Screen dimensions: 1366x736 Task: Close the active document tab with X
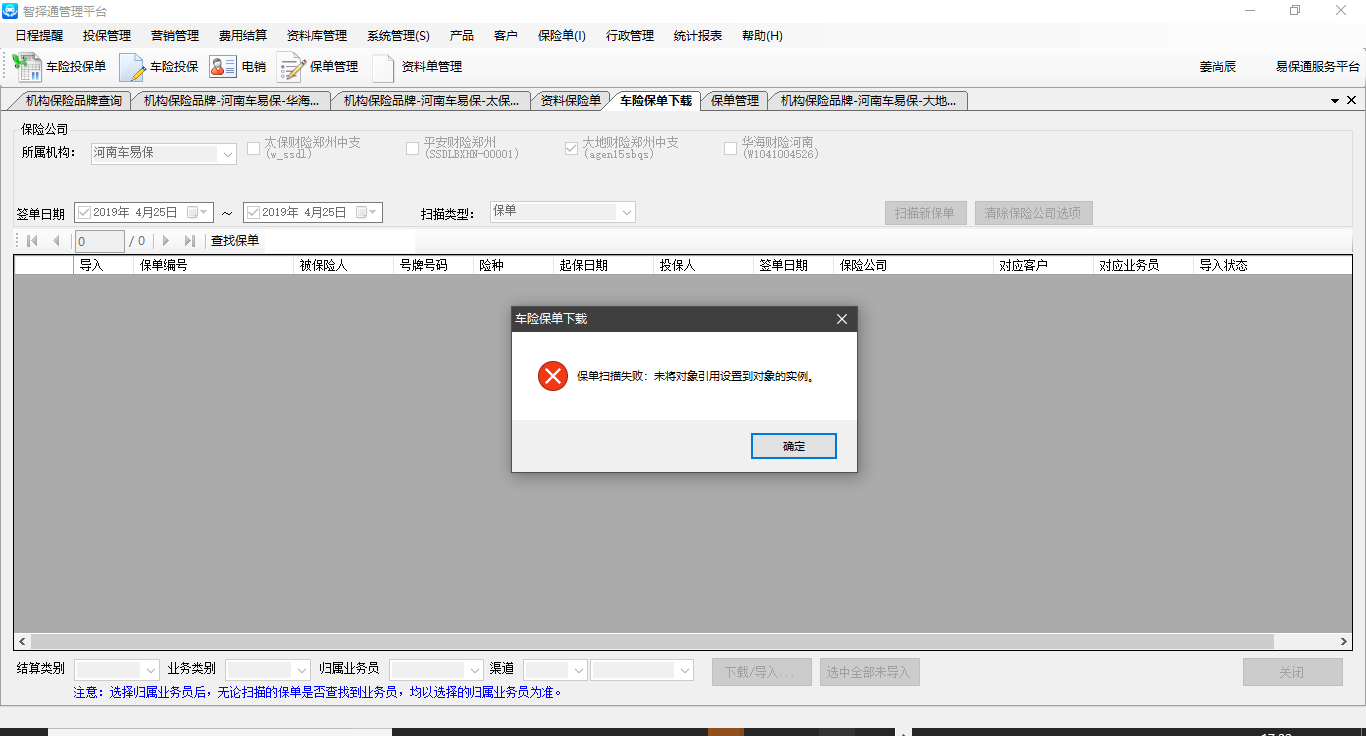pyautogui.click(x=1352, y=100)
